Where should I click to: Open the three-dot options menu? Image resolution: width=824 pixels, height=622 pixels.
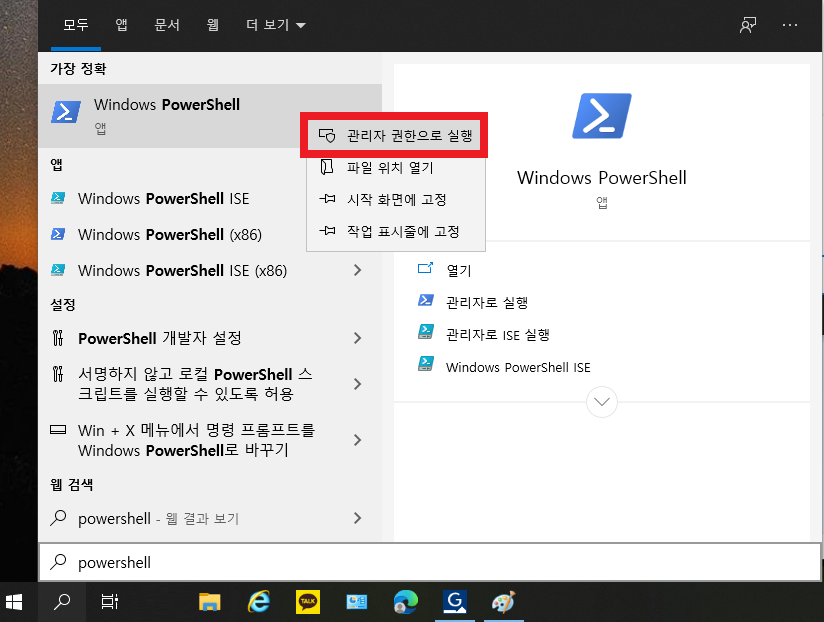coord(790,25)
